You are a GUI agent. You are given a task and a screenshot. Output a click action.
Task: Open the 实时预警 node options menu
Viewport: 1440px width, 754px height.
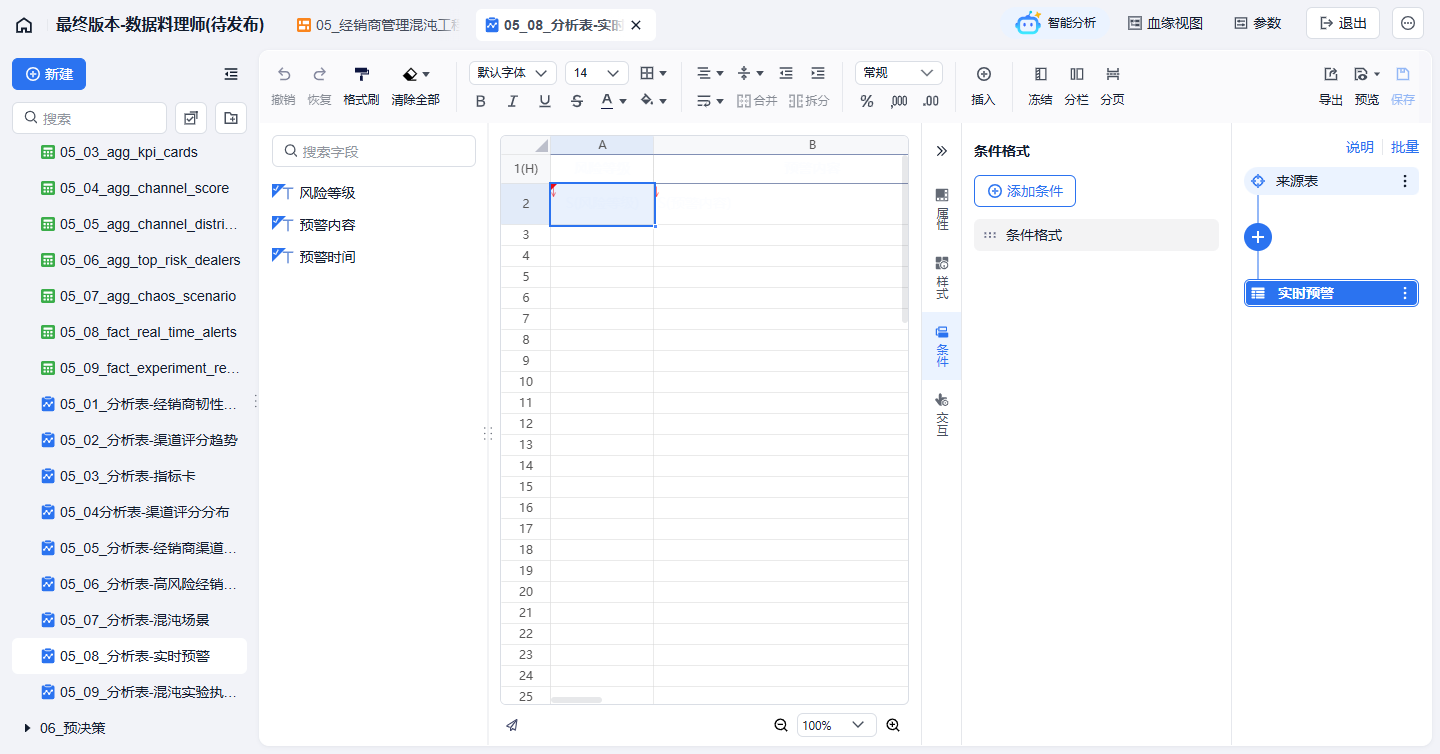point(1405,293)
